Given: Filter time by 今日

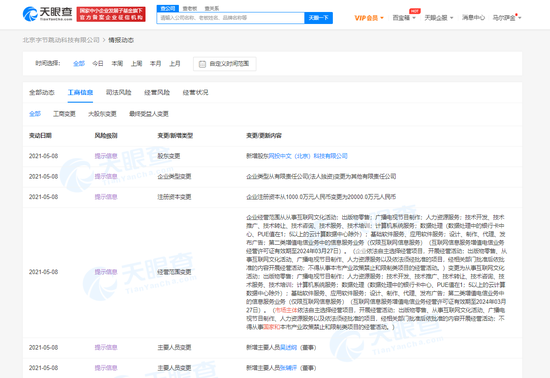Looking at the screenshot, I should [x=98, y=63].
